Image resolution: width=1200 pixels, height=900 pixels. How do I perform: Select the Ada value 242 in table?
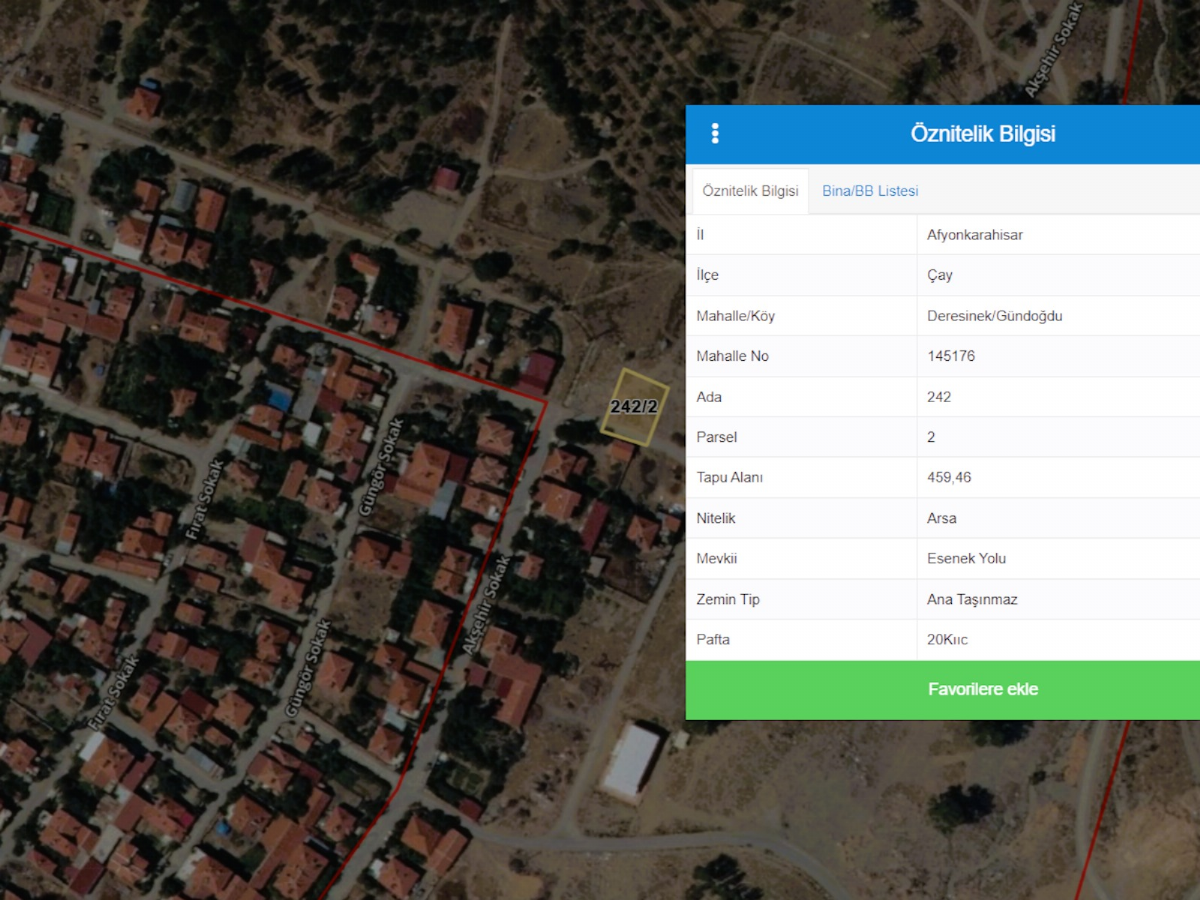939,397
